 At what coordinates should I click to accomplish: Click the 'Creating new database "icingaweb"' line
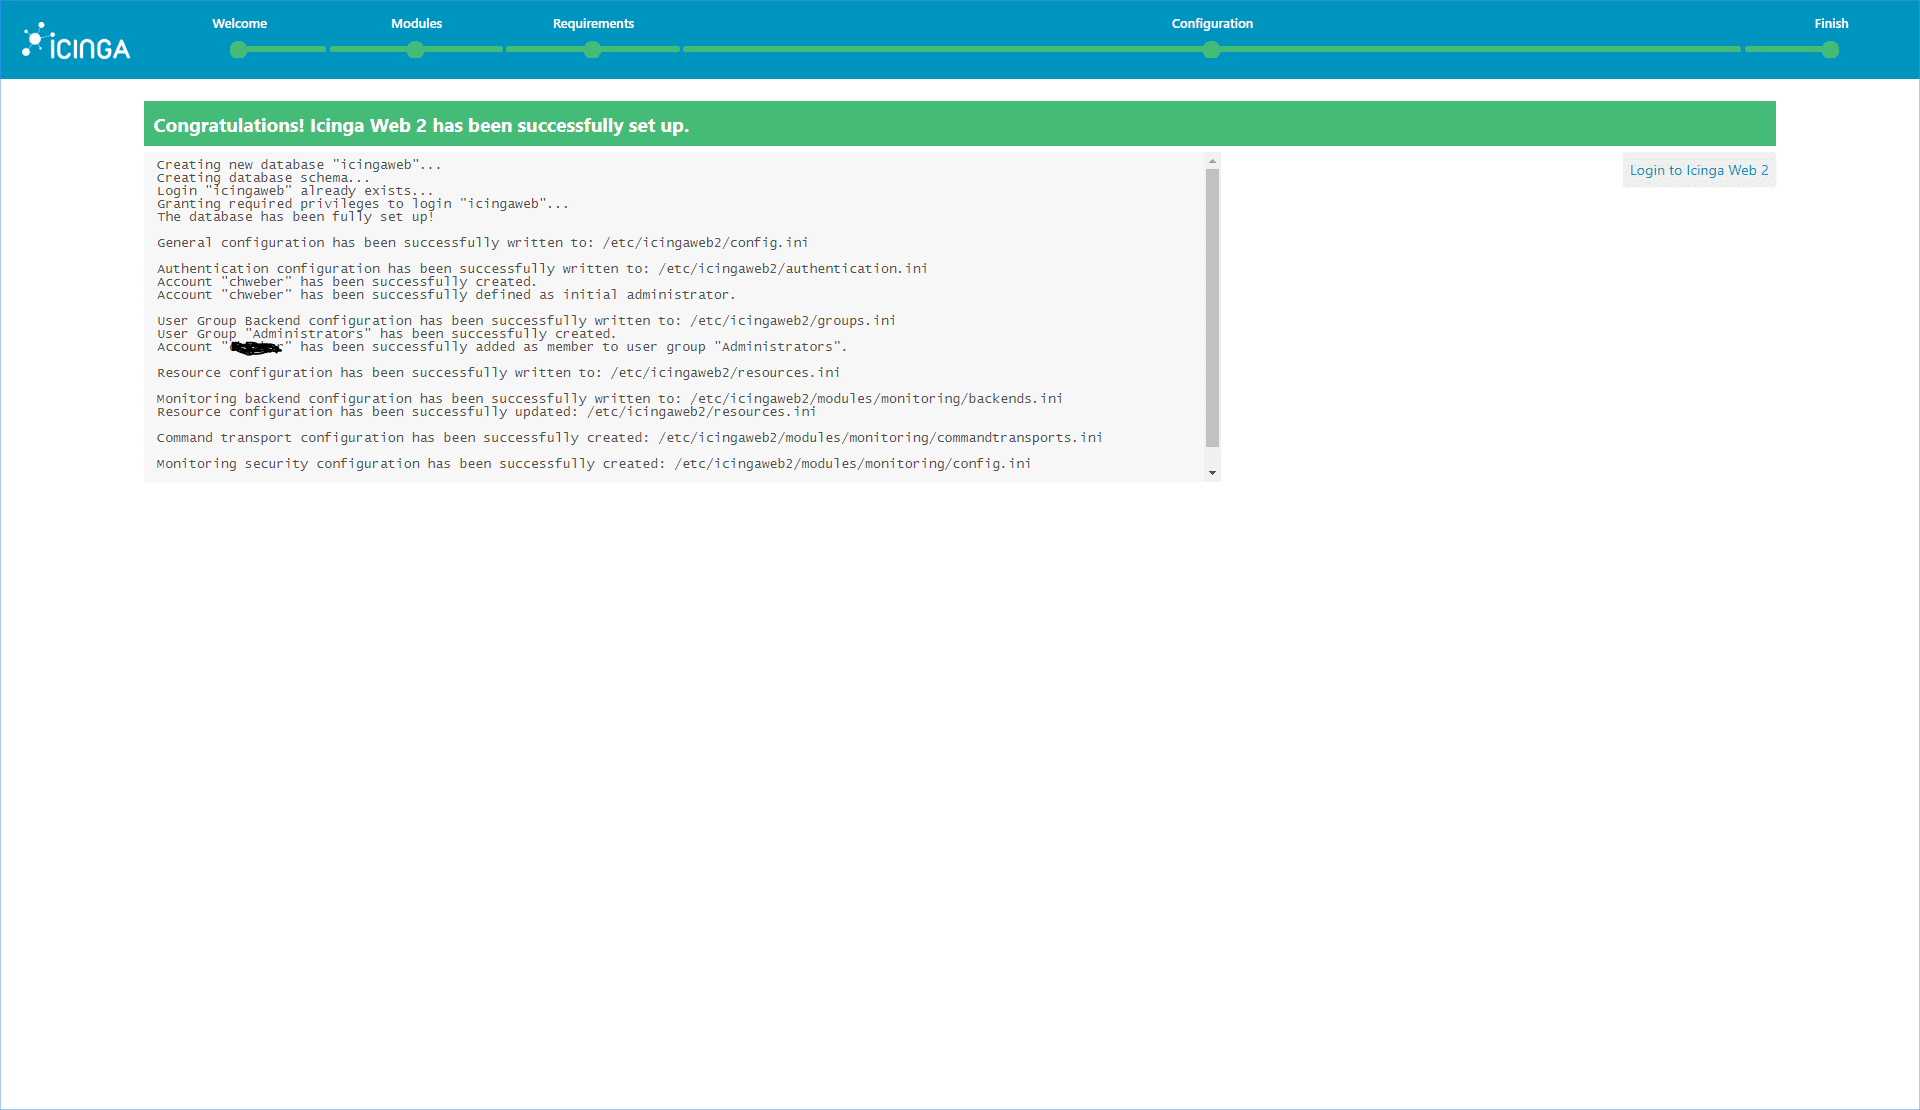[299, 164]
